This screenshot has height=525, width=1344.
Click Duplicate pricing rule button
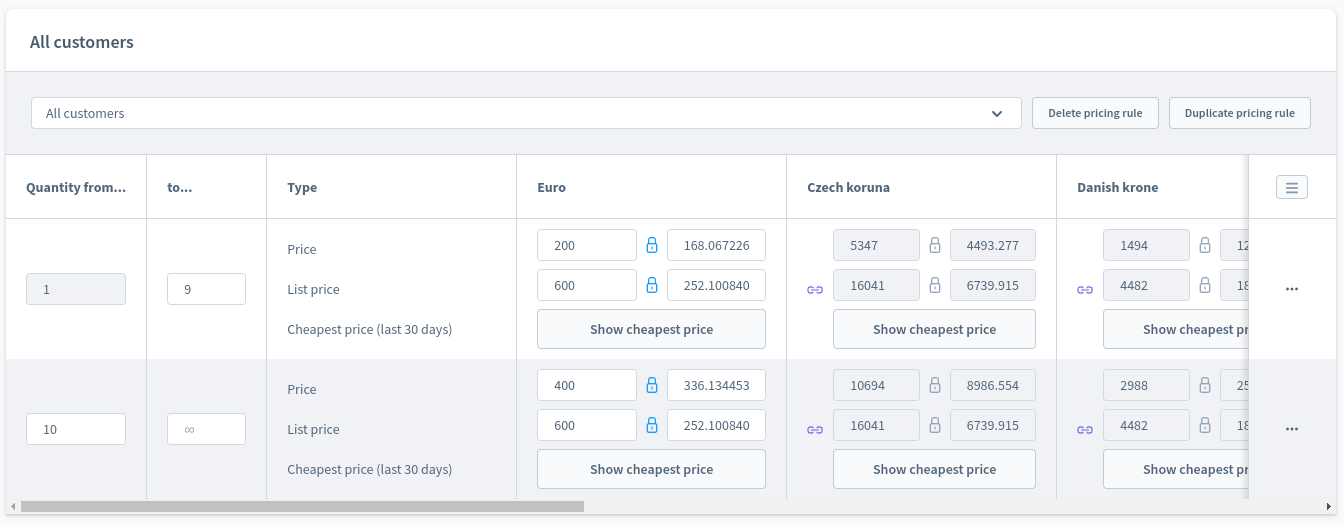tap(1239, 113)
